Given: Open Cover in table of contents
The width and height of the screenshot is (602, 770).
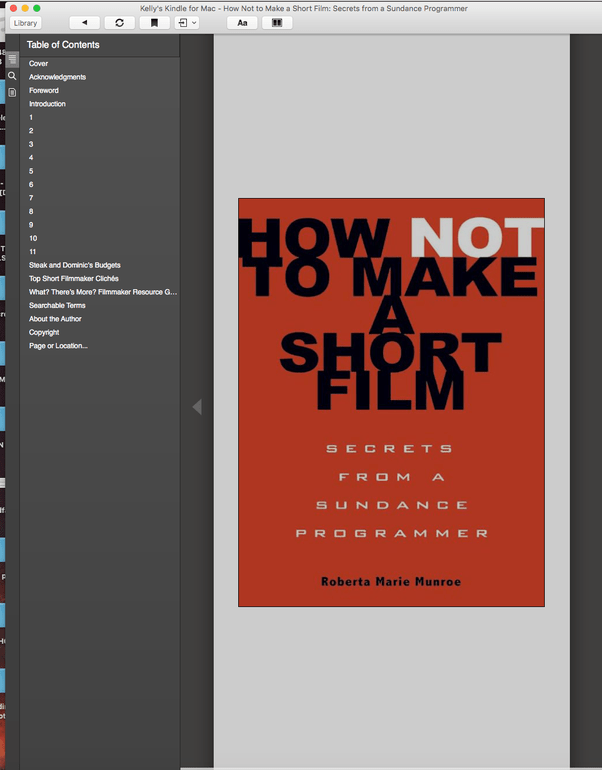Looking at the screenshot, I should tap(38, 63).
